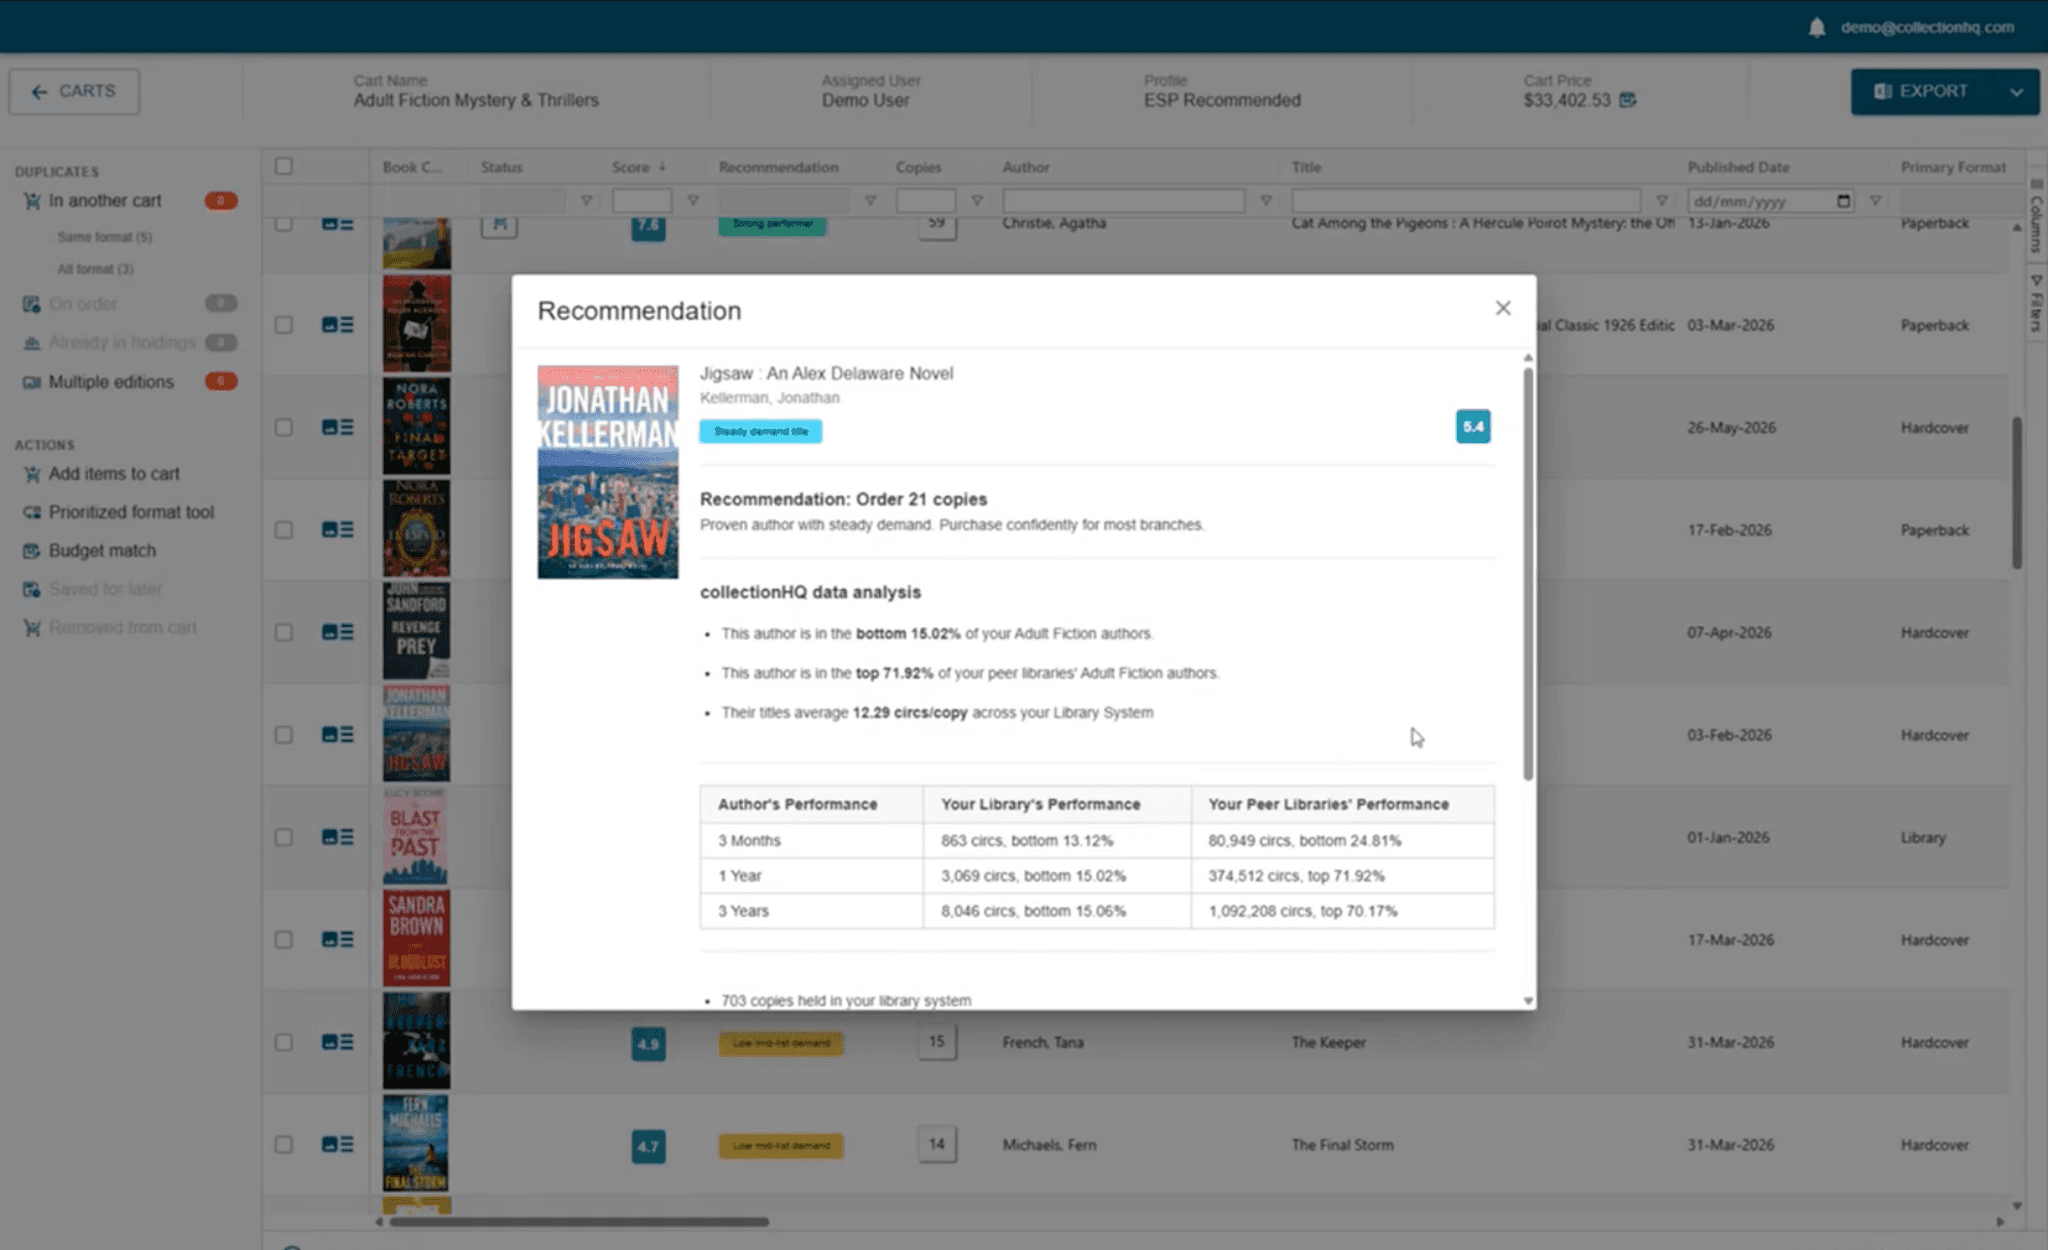
Task: Click the Jigsaw book cover in dialog
Action: tap(608, 472)
